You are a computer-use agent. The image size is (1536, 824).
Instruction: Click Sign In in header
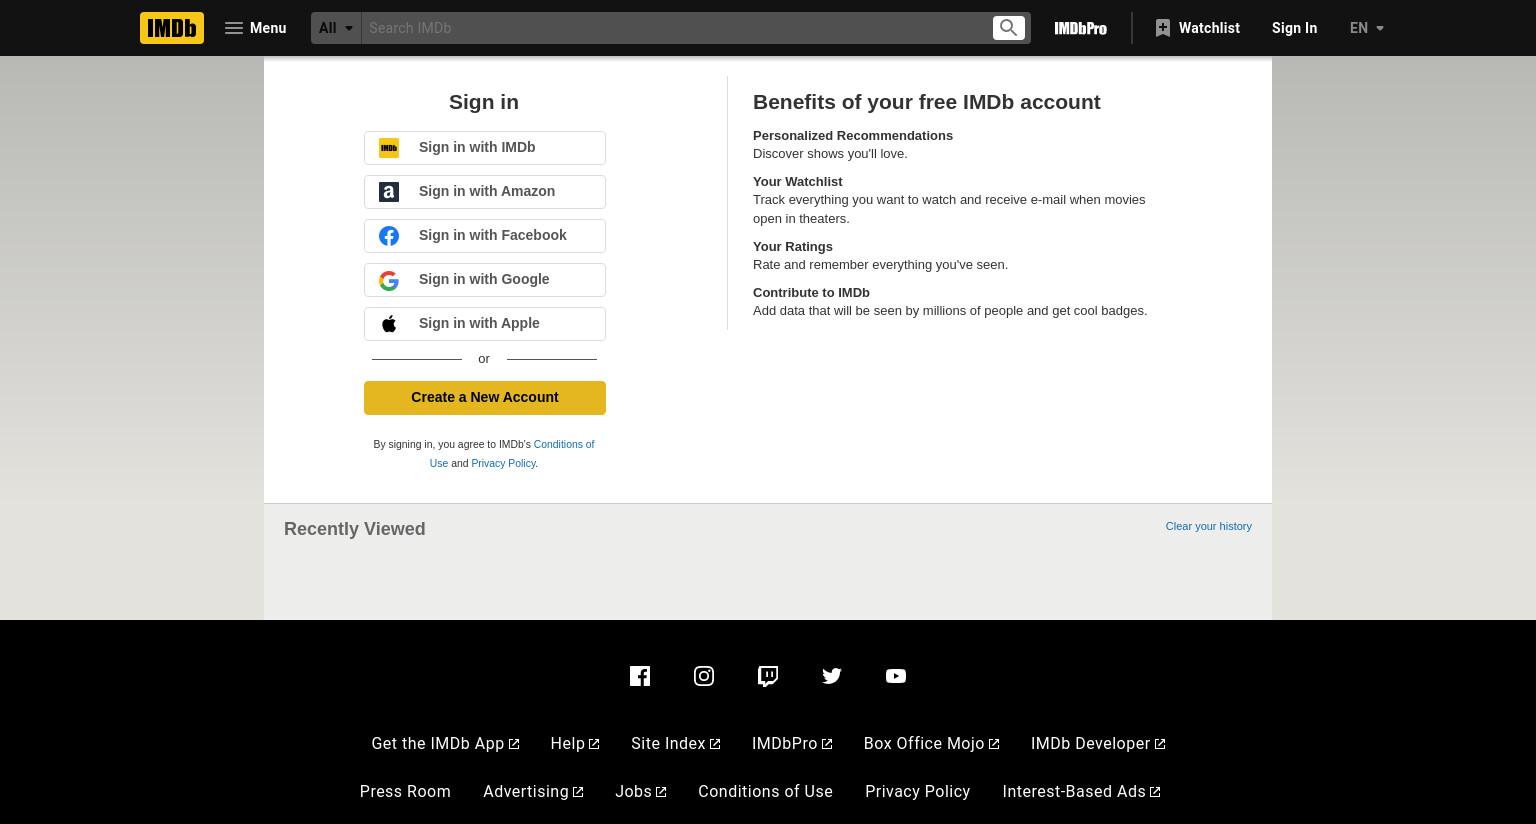coord(1294,28)
